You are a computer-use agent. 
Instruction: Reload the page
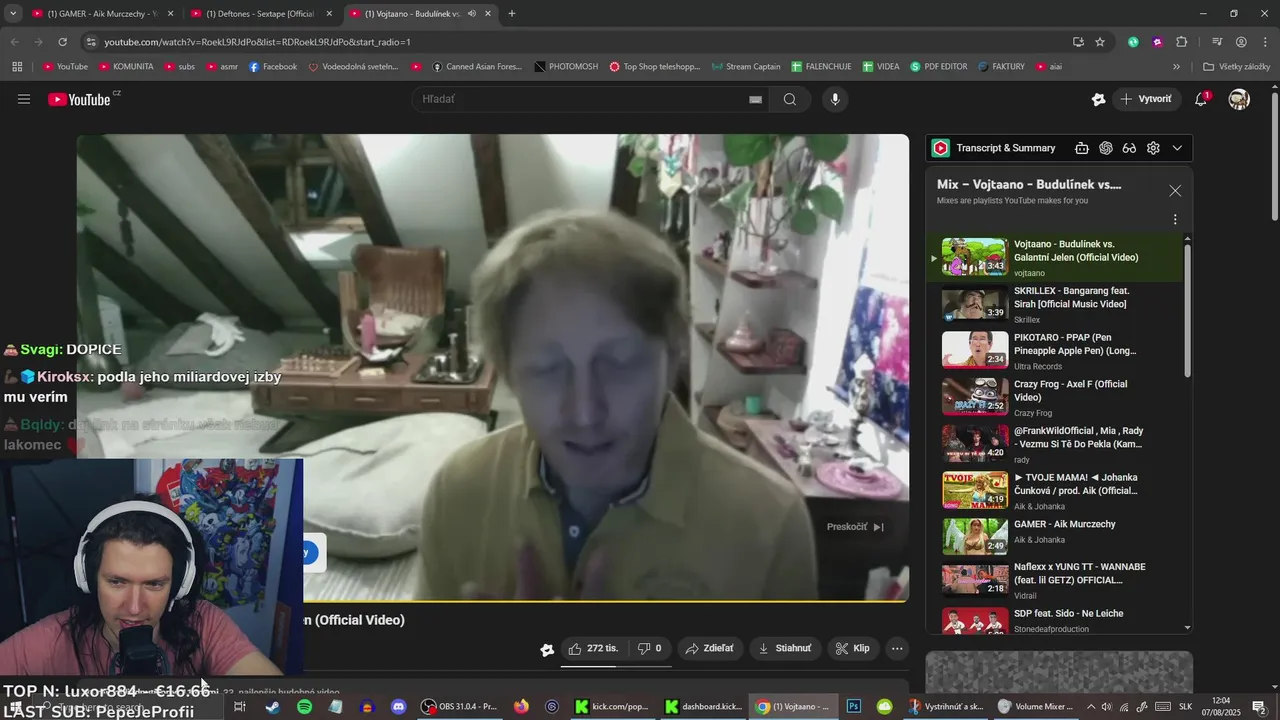pos(62,42)
